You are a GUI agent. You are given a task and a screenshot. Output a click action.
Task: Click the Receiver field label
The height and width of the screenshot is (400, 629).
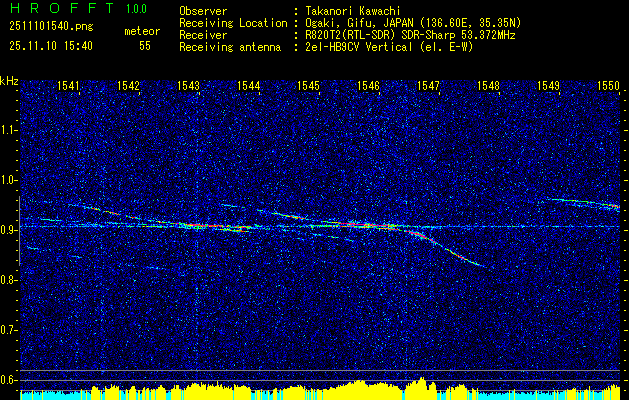coord(203,35)
